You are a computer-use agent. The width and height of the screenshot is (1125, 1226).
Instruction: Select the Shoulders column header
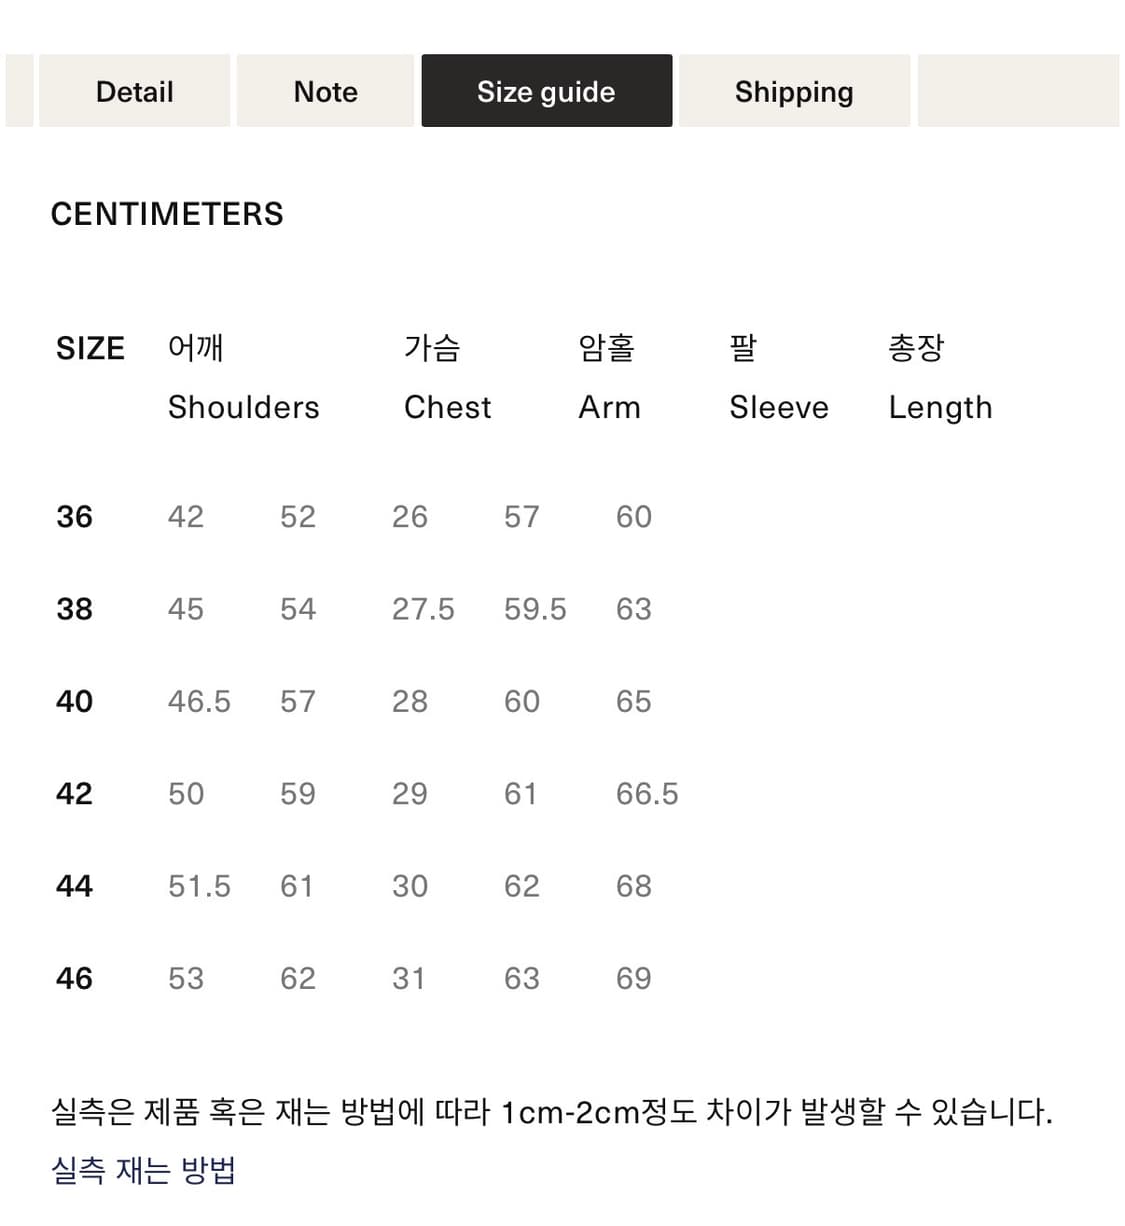243,406
